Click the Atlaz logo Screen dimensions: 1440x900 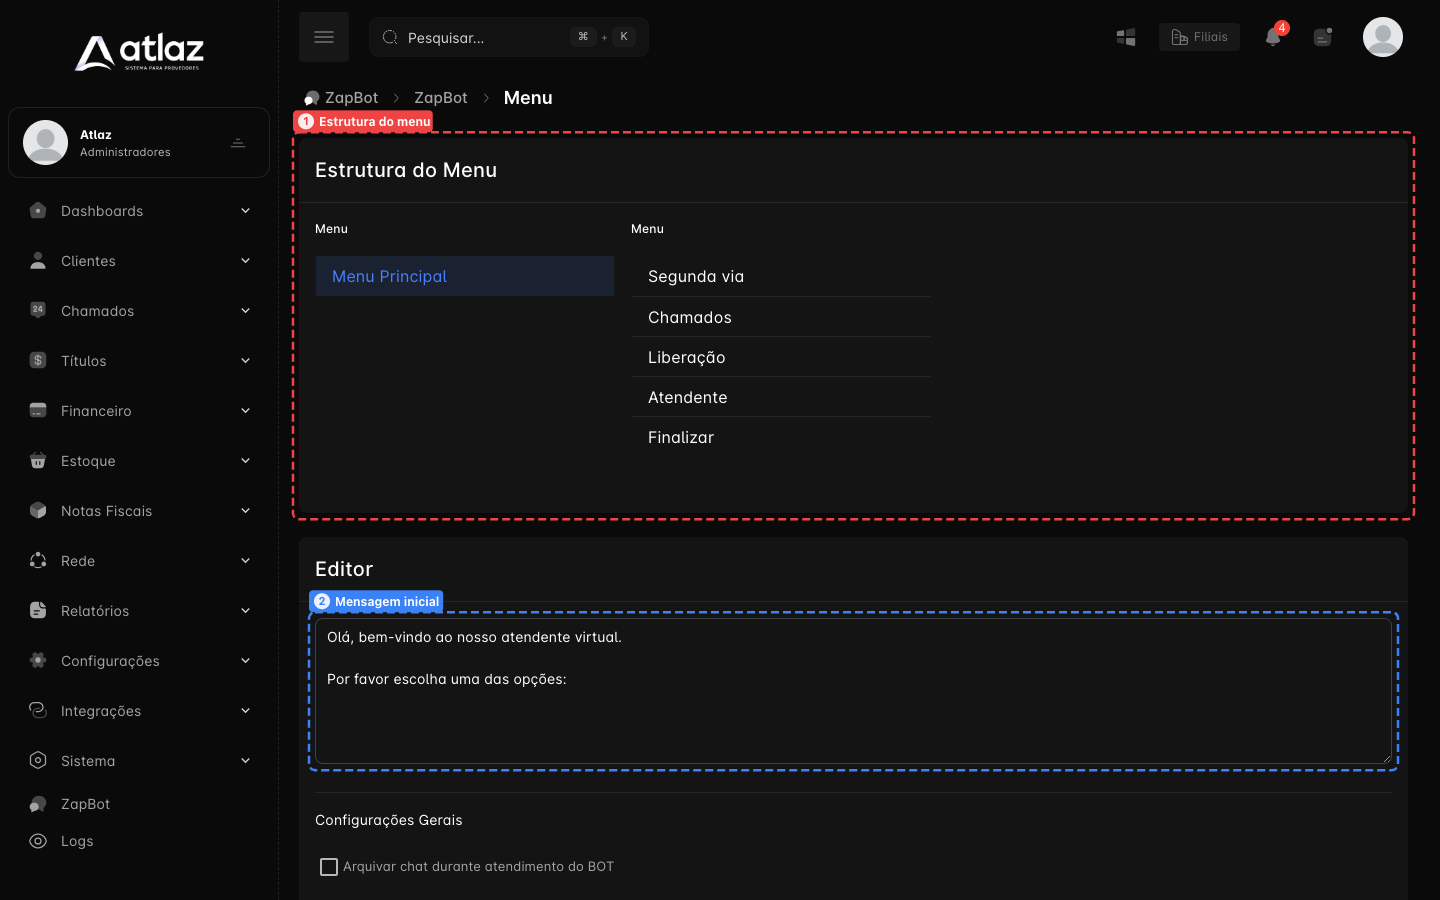[139, 53]
